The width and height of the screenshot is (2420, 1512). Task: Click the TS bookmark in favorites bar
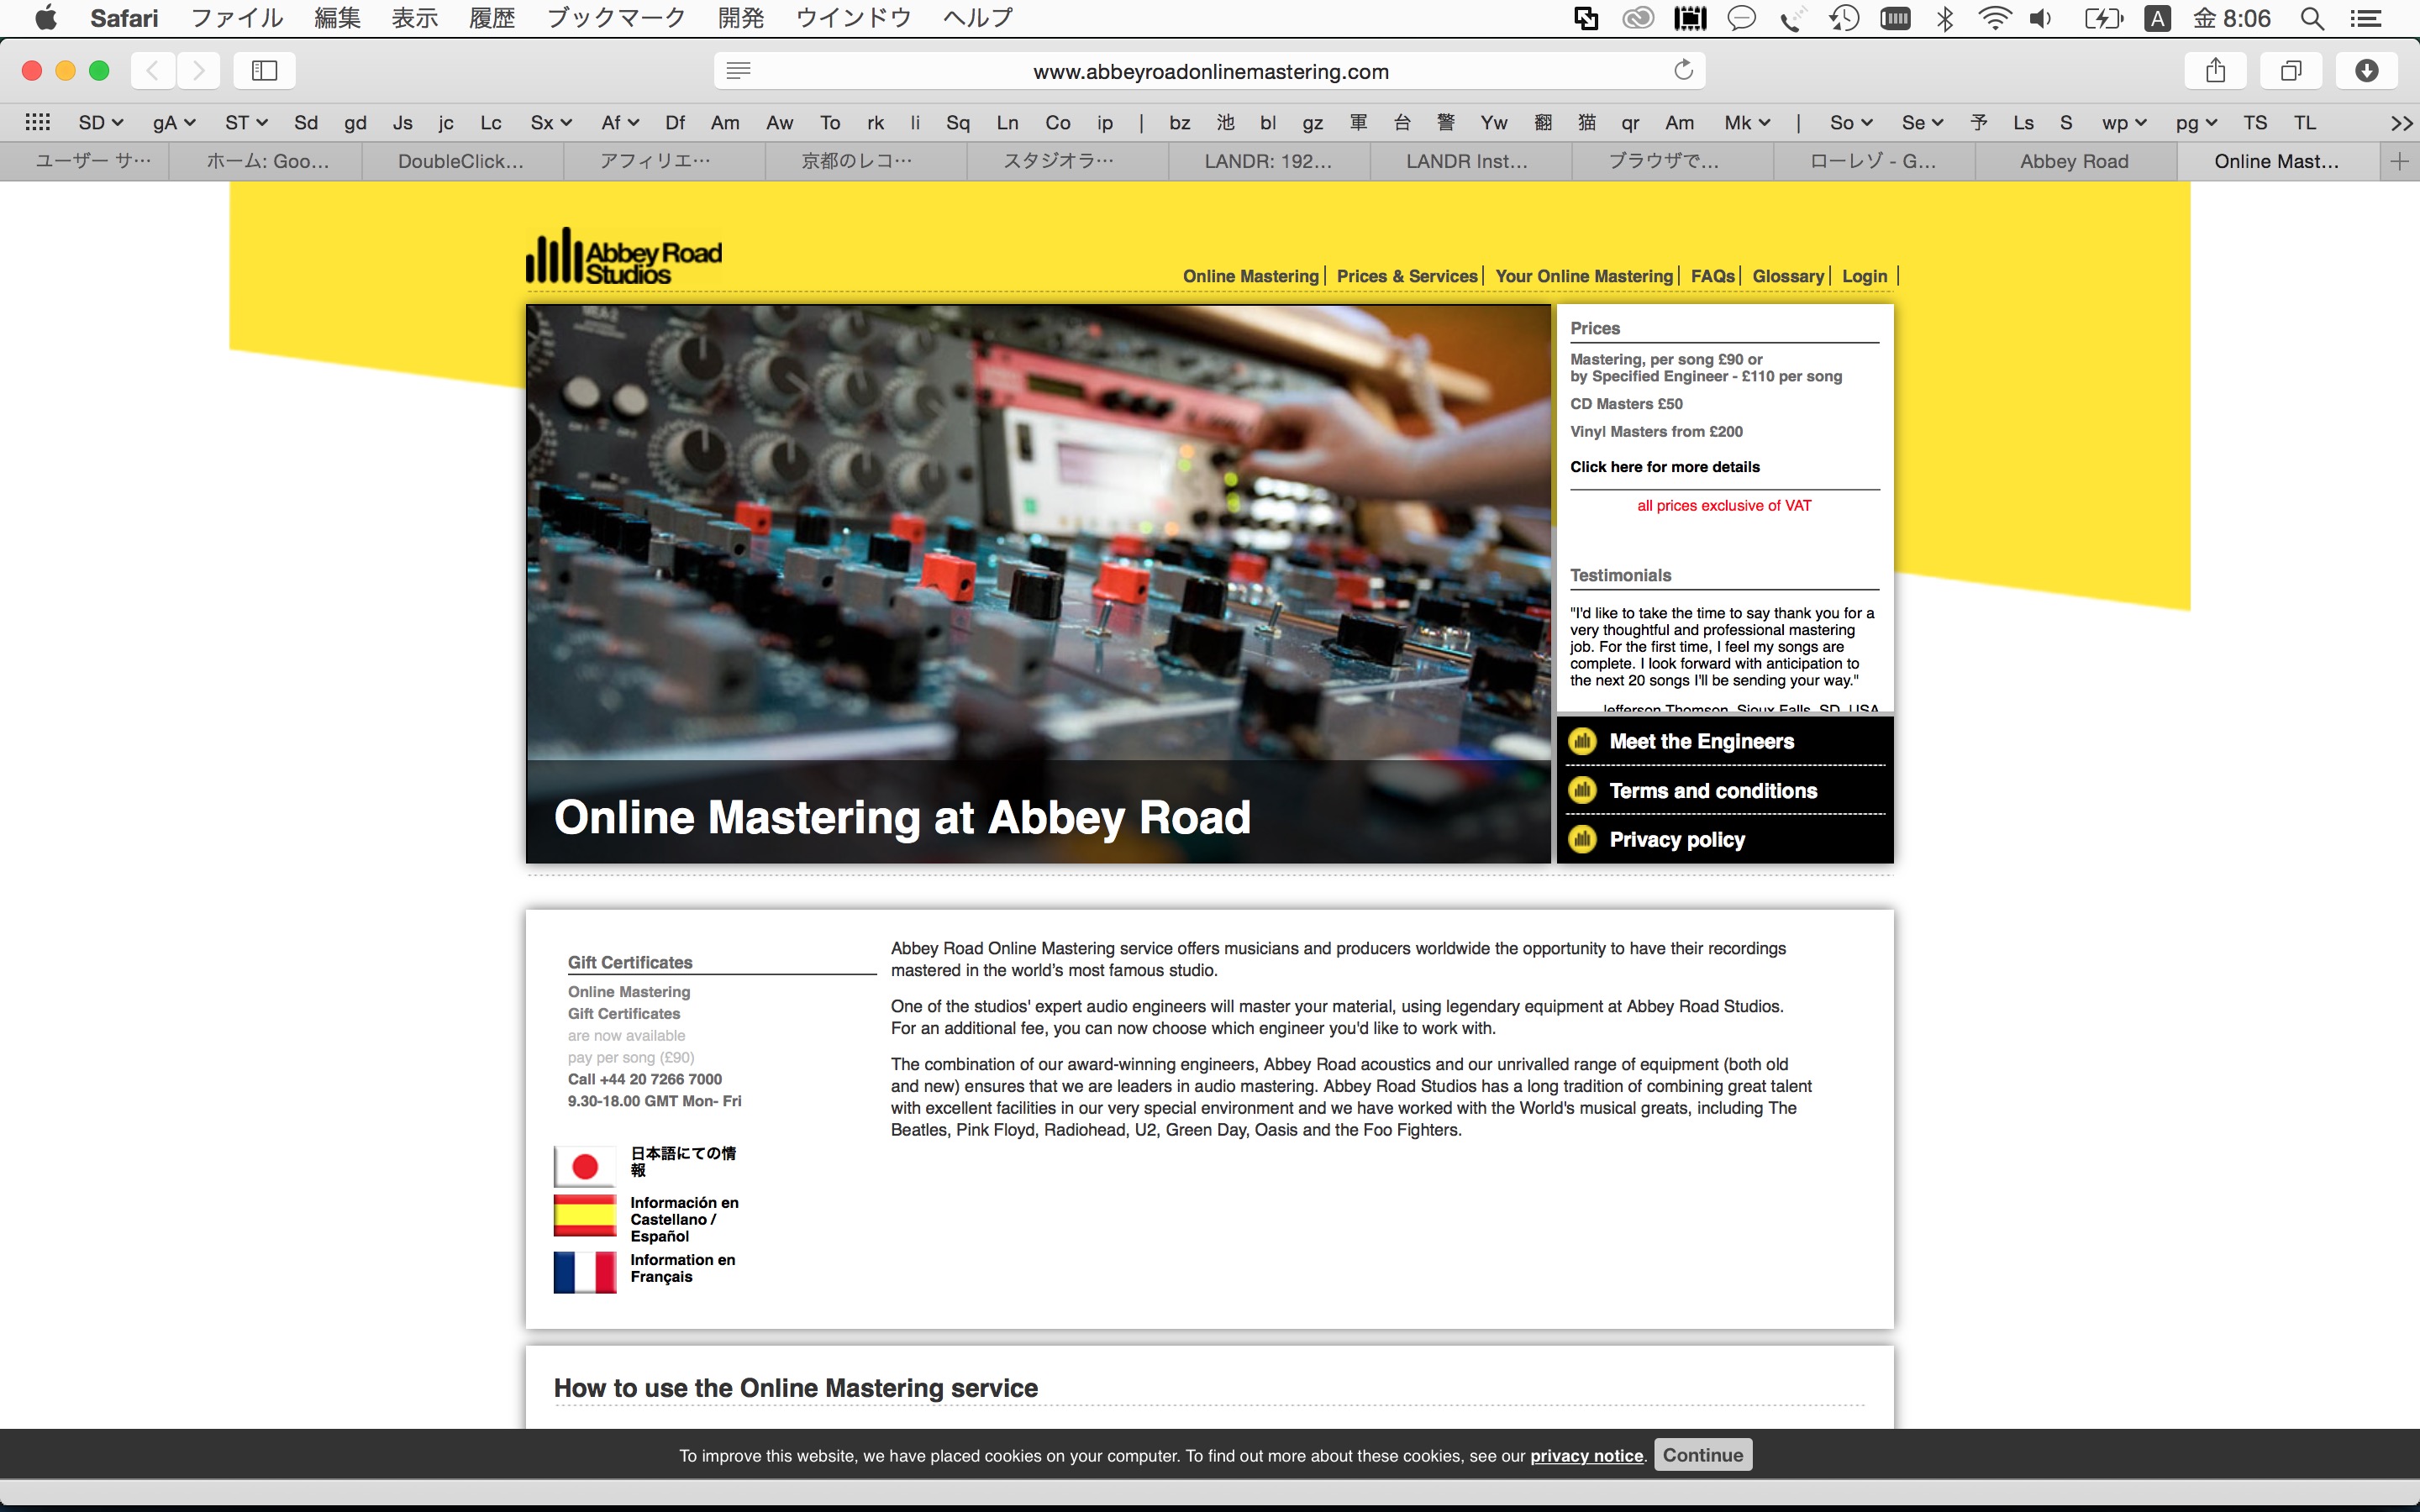point(2255,122)
